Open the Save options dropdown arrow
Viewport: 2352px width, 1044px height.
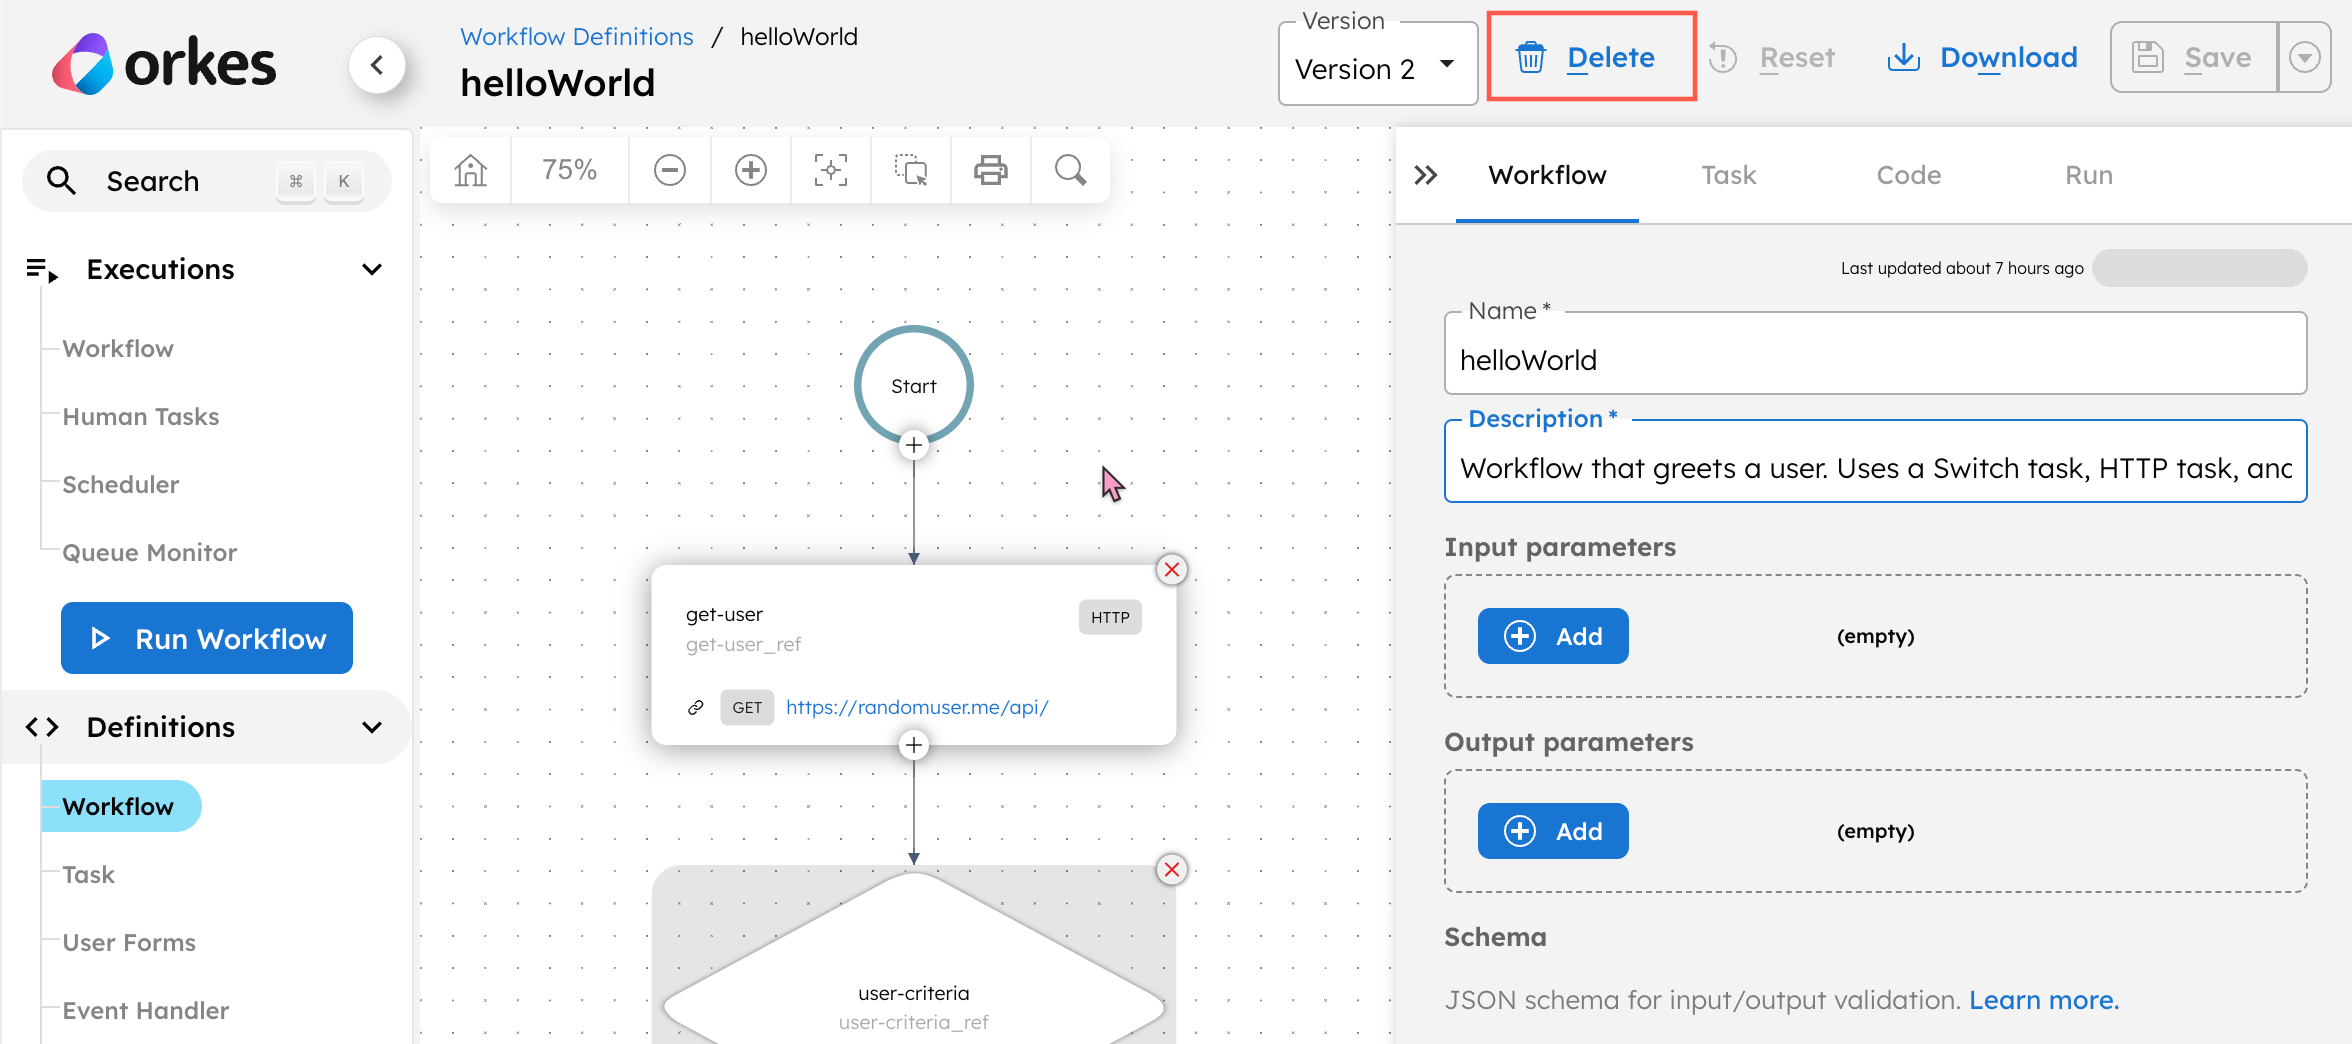pyautogui.click(x=2304, y=58)
